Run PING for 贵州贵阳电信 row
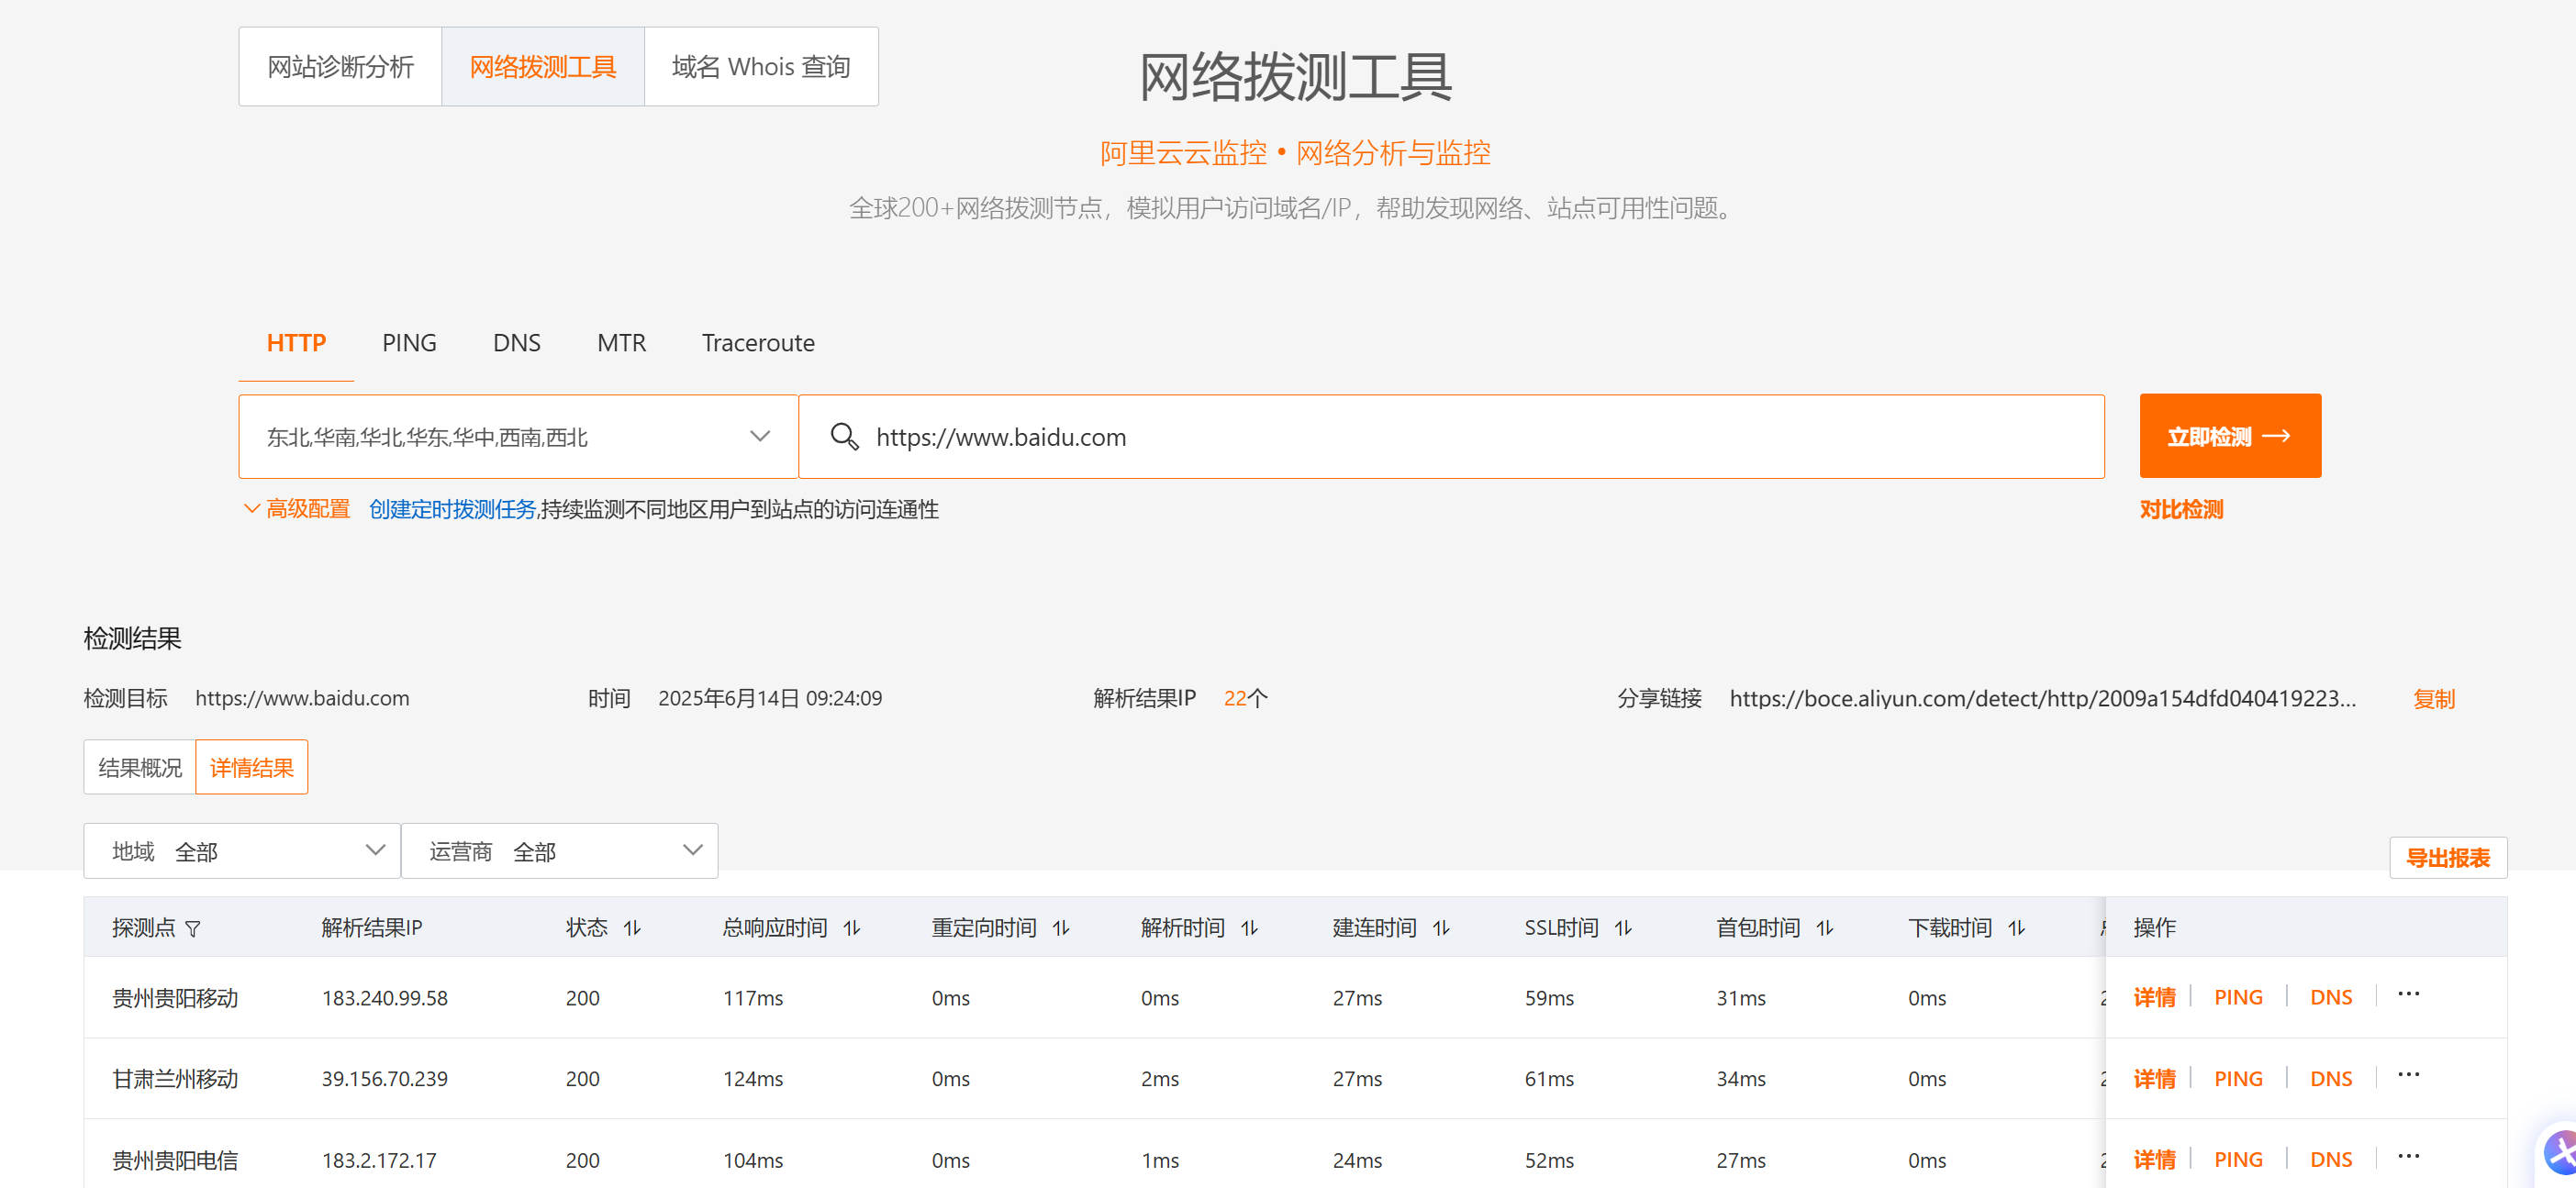This screenshot has height=1188, width=2576. pos(2238,1159)
